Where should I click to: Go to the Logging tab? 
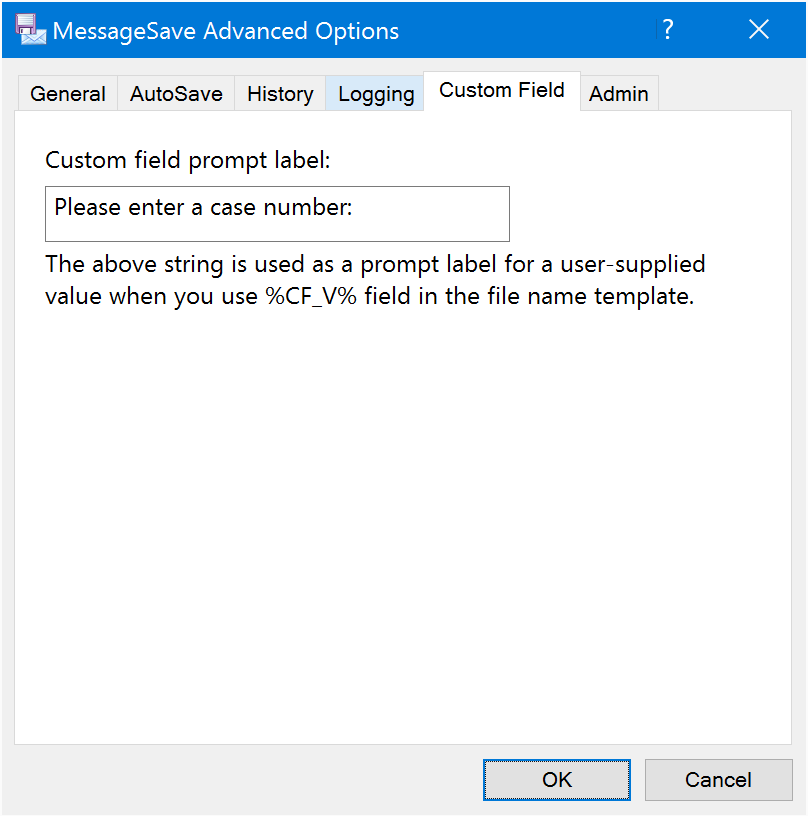coord(376,94)
